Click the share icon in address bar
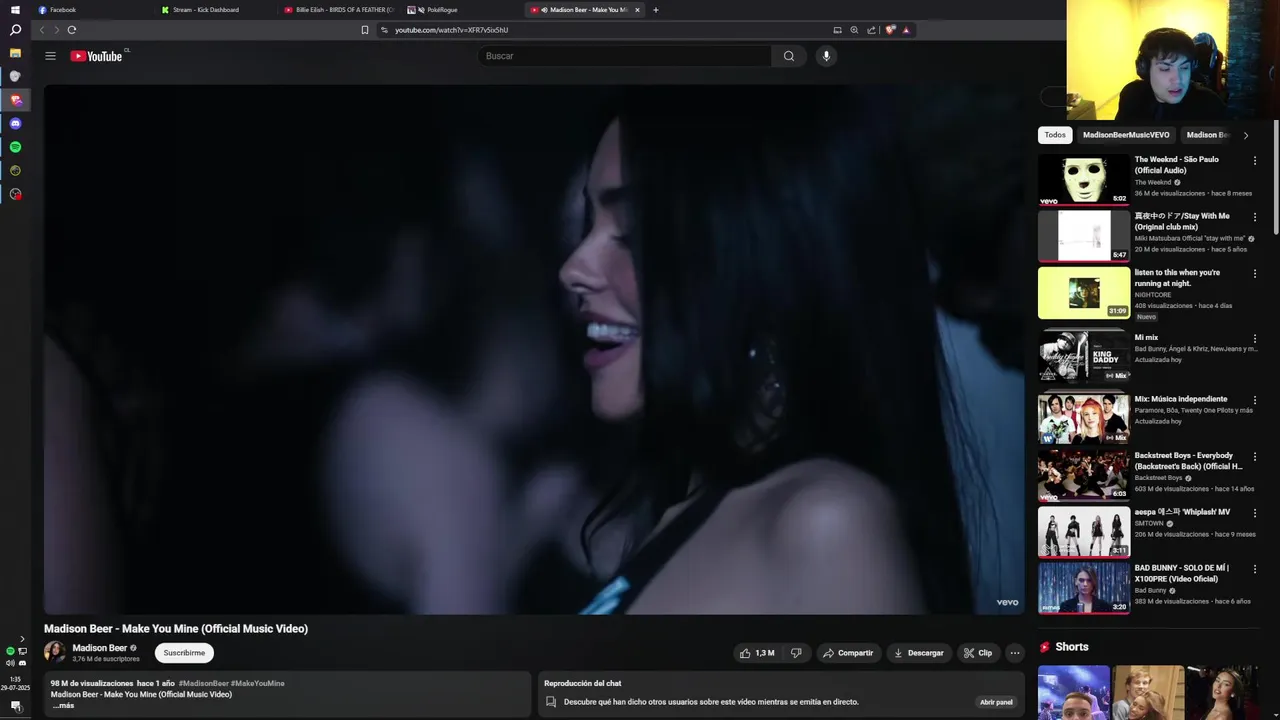Viewport: 1280px width, 720px height. coord(871,30)
